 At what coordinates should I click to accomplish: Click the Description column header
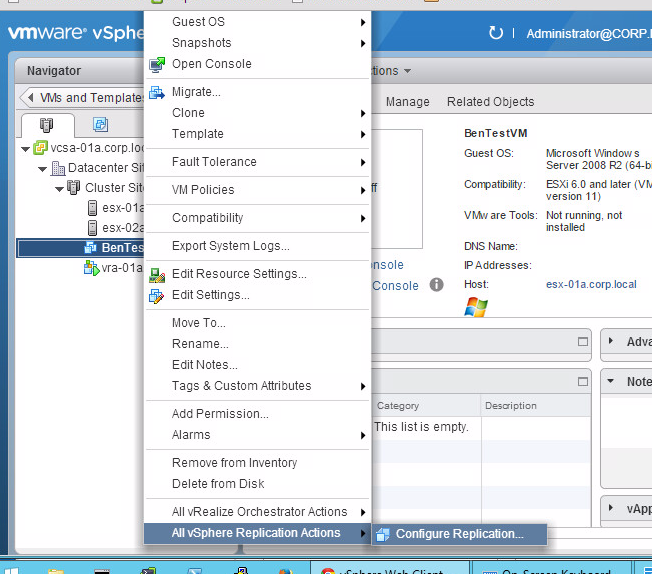coord(536,406)
